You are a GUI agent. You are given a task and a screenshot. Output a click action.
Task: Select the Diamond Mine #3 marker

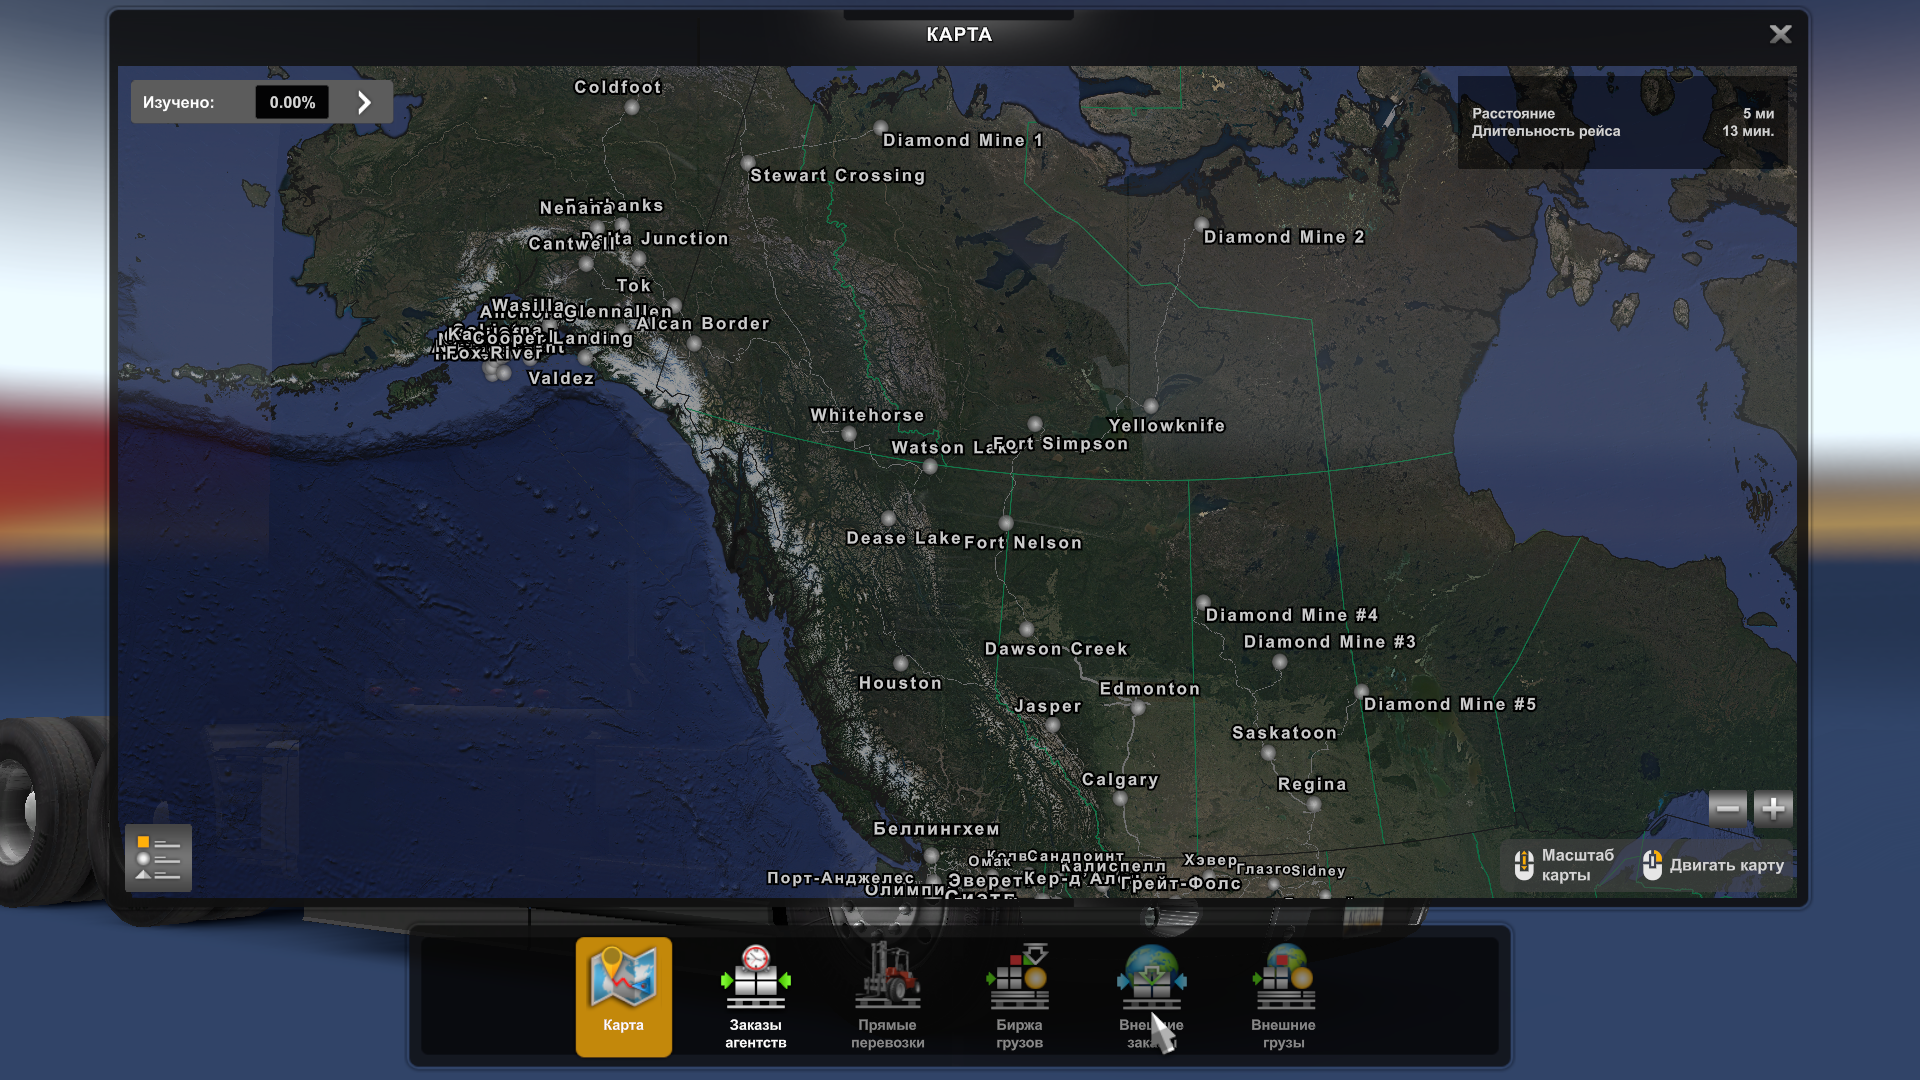point(1279,661)
